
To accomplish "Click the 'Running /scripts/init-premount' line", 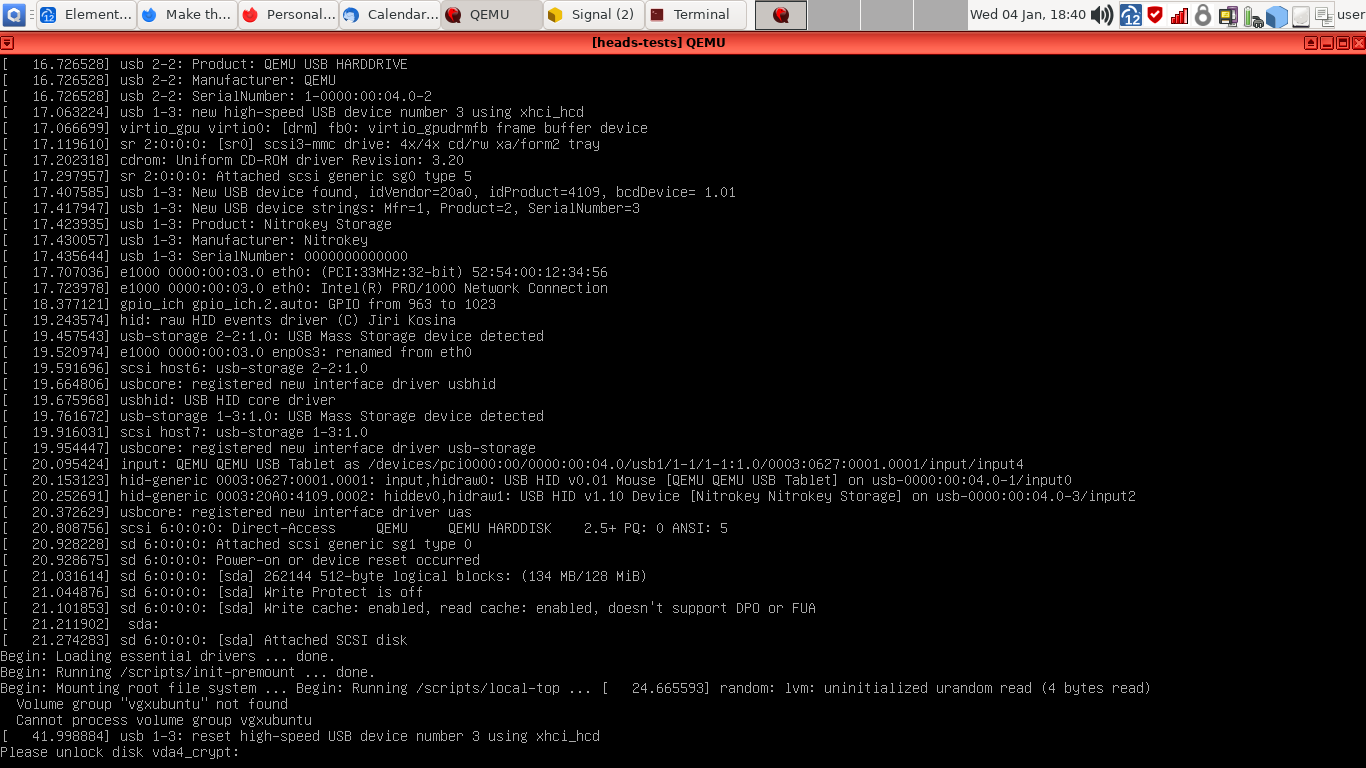I will click(x=188, y=672).
